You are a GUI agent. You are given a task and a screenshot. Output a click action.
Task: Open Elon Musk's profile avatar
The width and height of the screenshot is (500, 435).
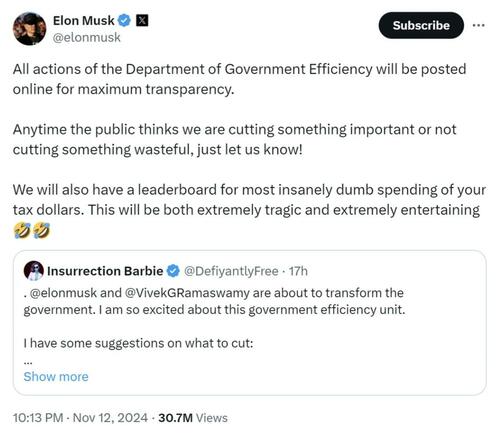[x=29, y=29]
